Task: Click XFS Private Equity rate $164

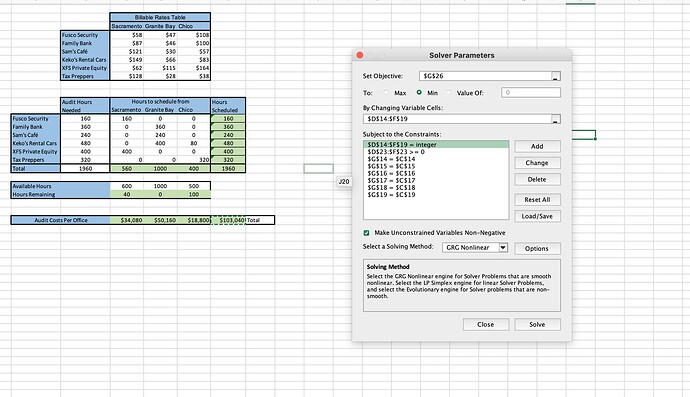Action: tap(194, 68)
